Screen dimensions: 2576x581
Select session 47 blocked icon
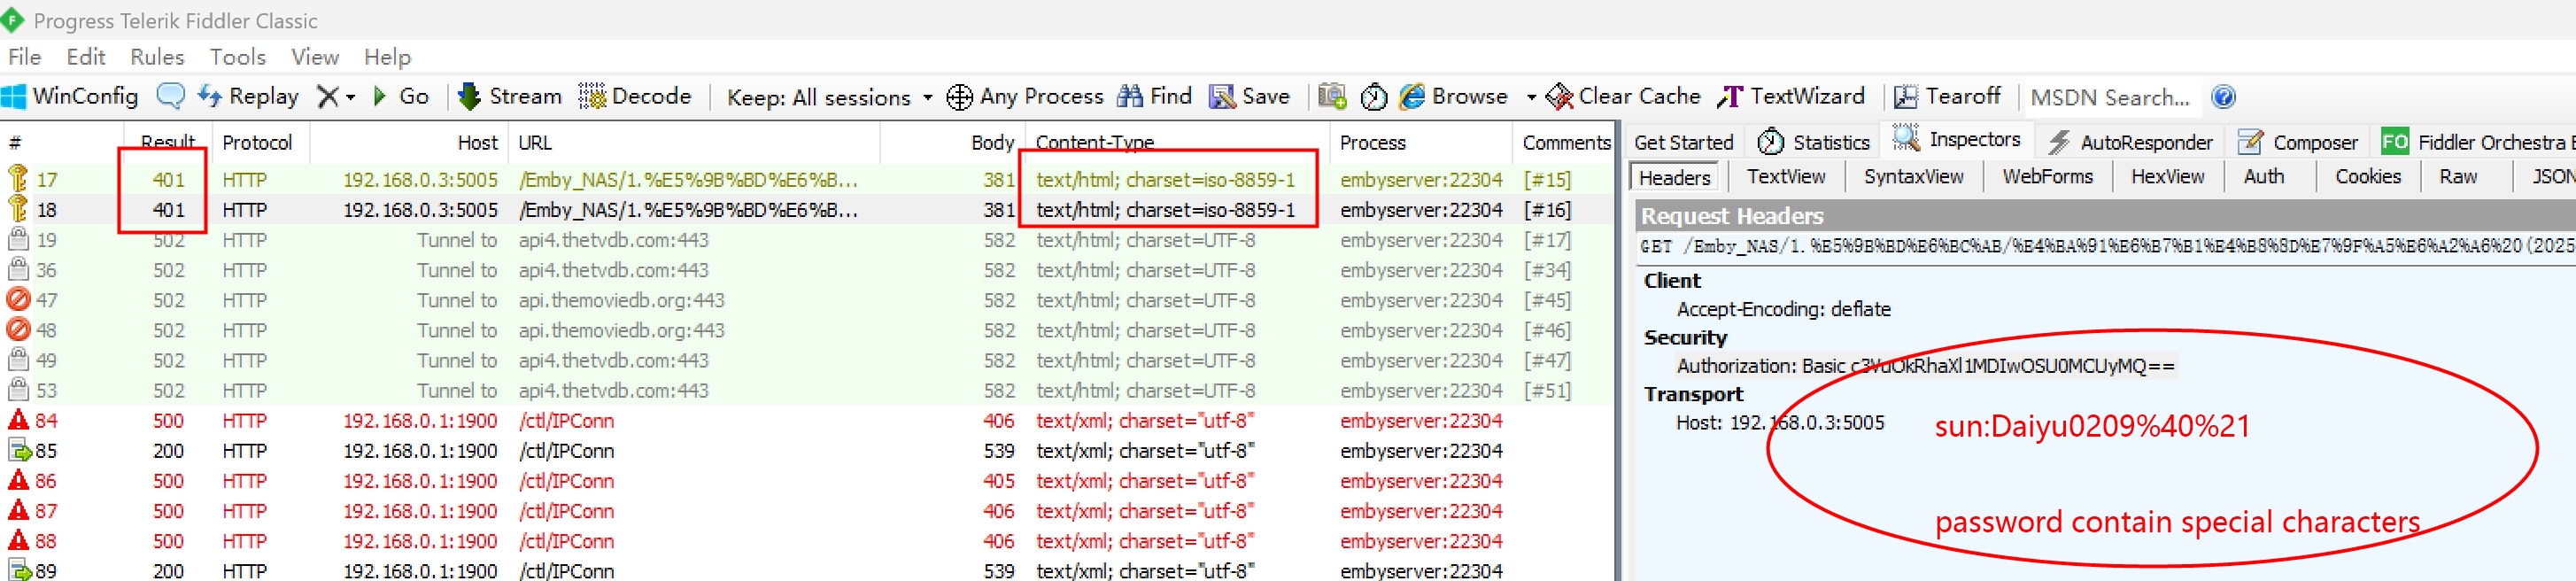click(x=18, y=300)
